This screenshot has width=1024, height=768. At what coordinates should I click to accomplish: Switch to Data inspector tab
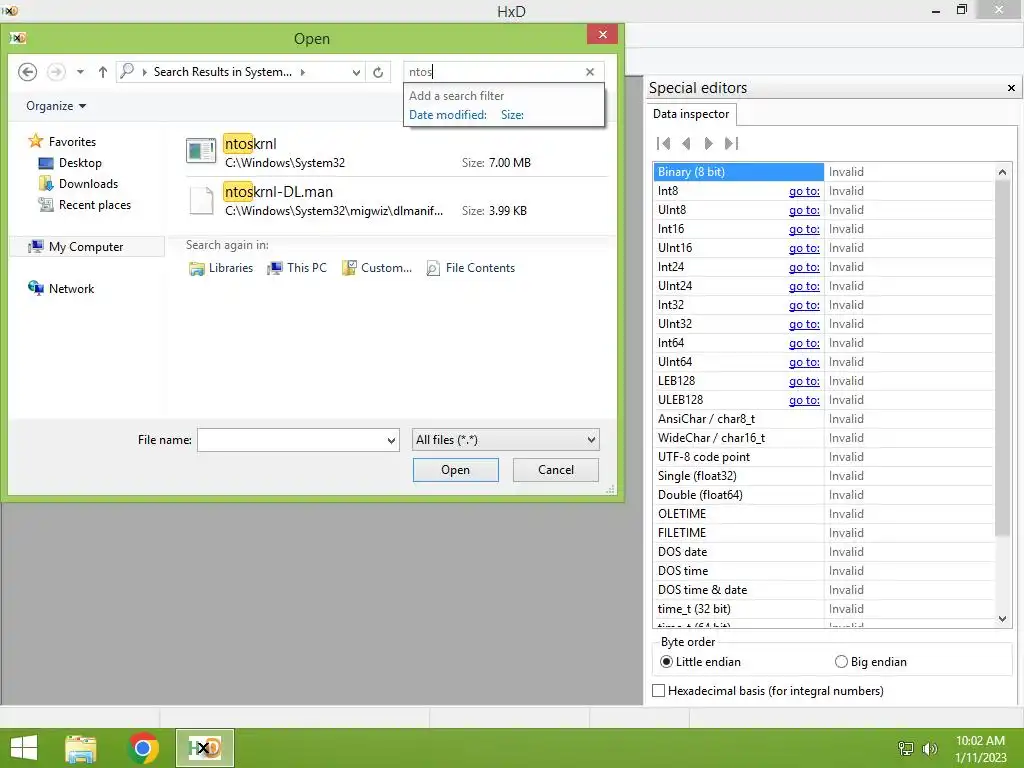pyautogui.click(x=691, y=114)
